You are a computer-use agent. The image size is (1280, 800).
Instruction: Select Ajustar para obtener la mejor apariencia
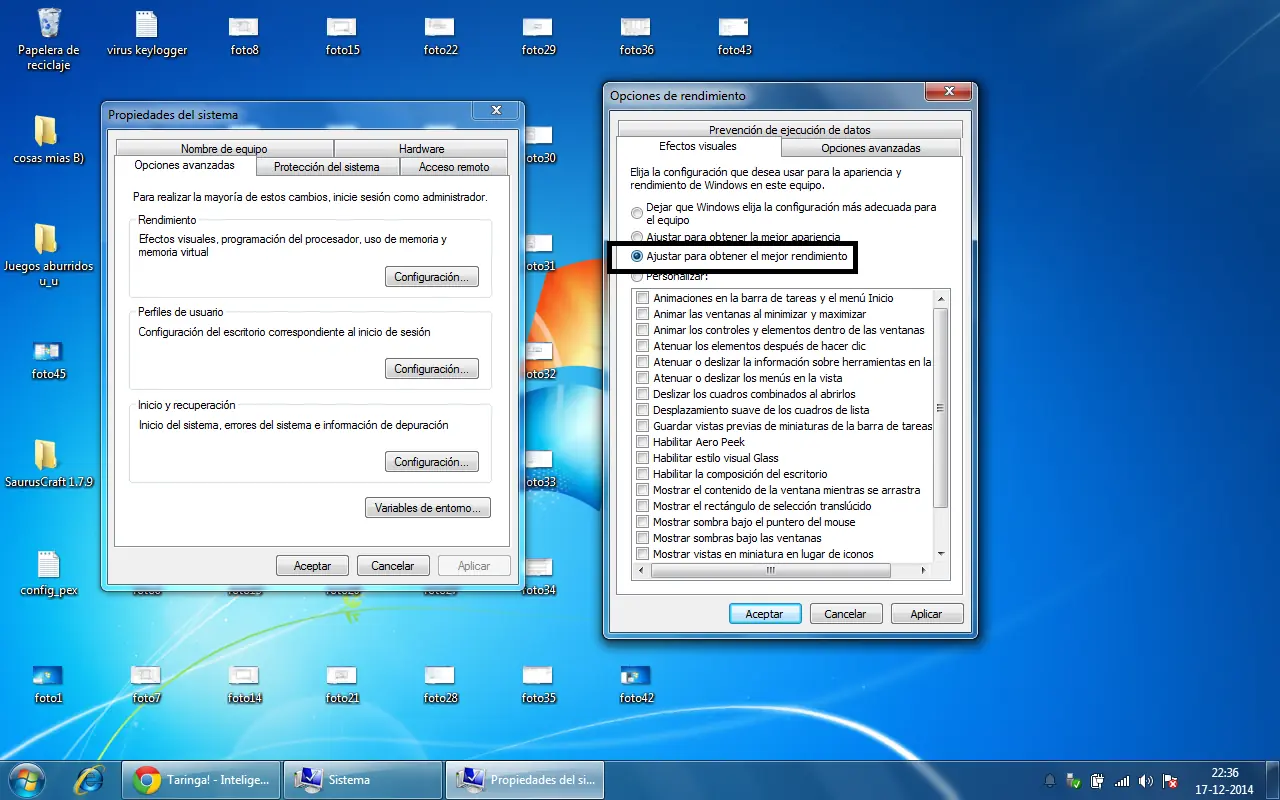[637, 238]
